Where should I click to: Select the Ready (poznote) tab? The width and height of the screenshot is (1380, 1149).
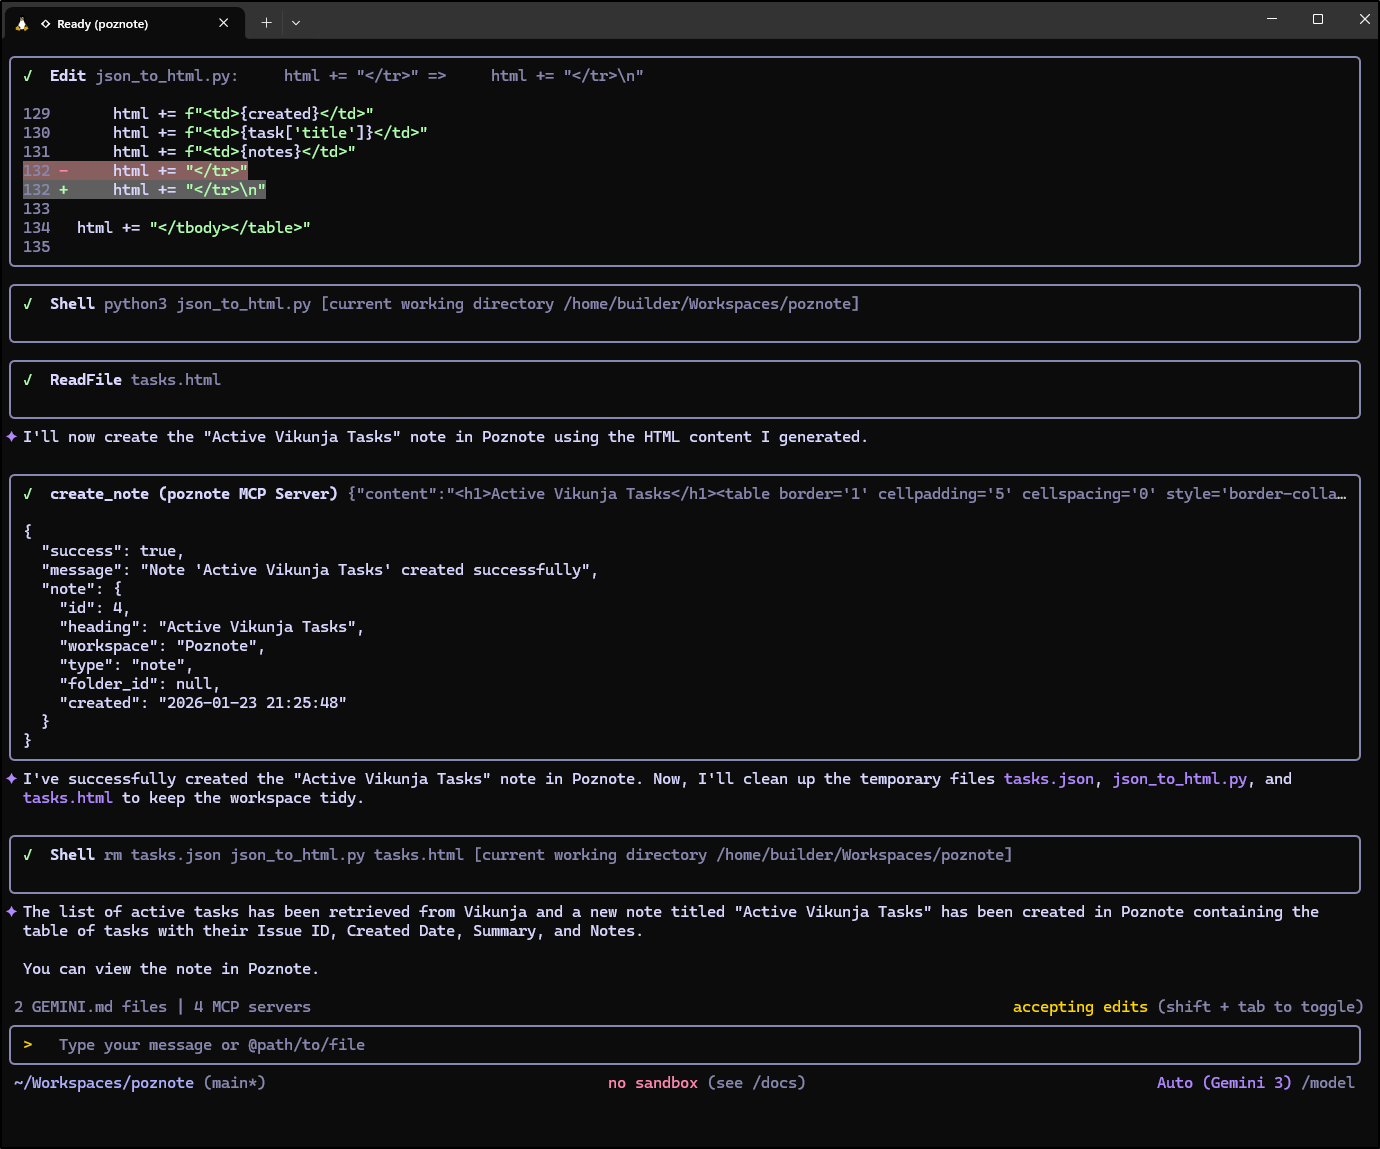pyautogui.click(x=102, y=24)
